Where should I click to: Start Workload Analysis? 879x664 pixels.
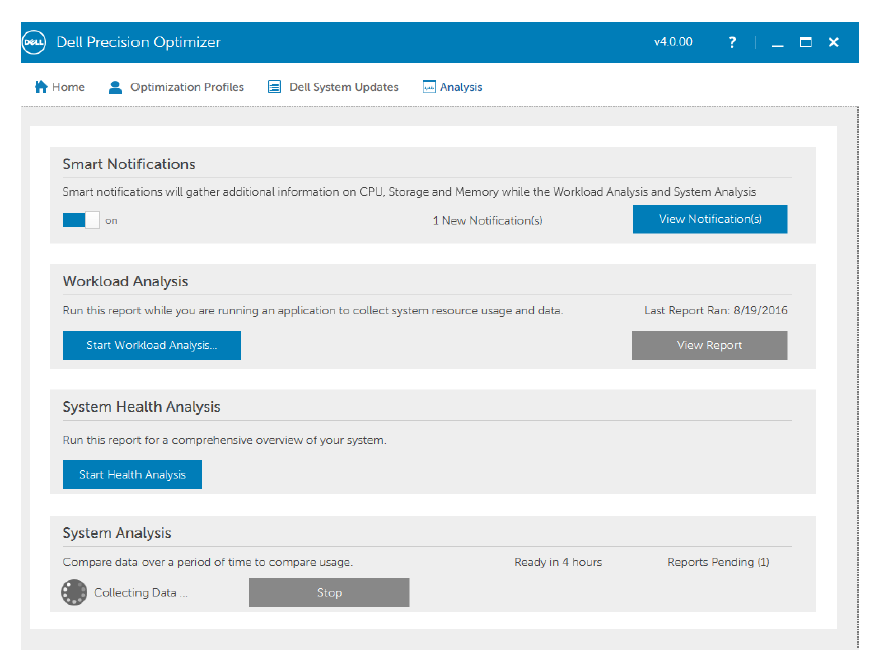(x=151, y=345)
